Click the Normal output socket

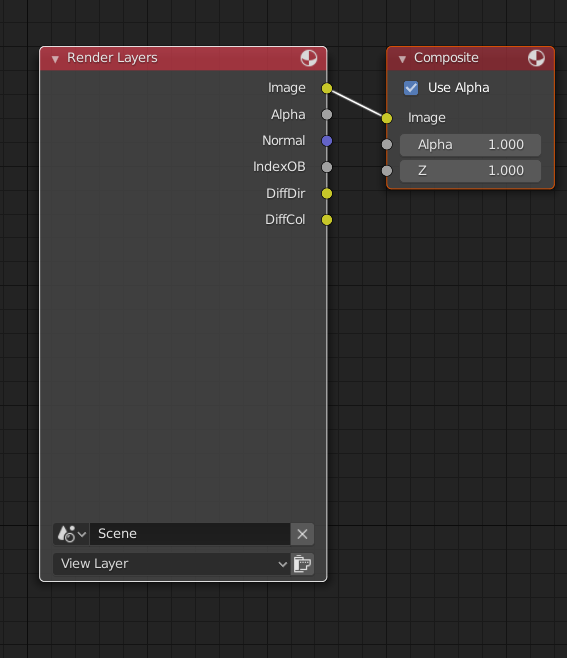[327, 141]
